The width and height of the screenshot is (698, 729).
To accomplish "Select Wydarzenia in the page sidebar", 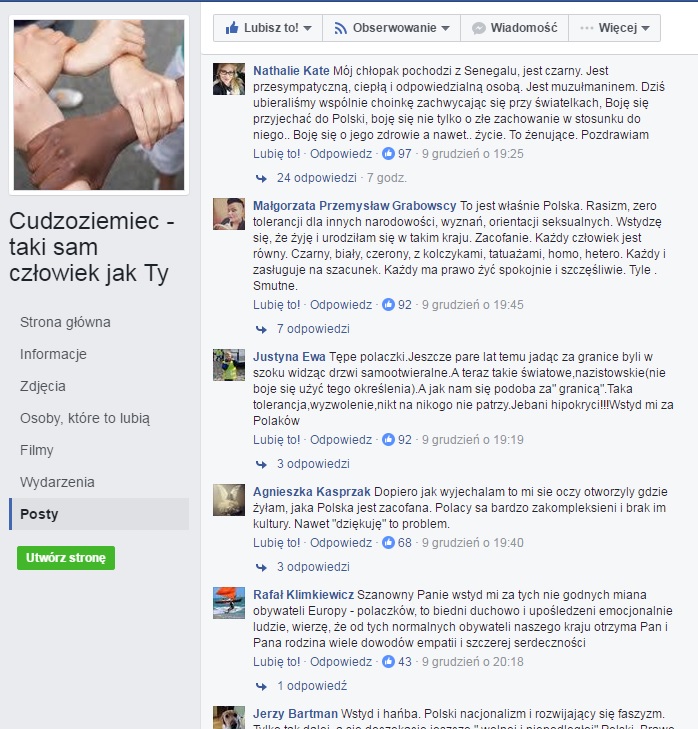I will [x=57, y=482].
